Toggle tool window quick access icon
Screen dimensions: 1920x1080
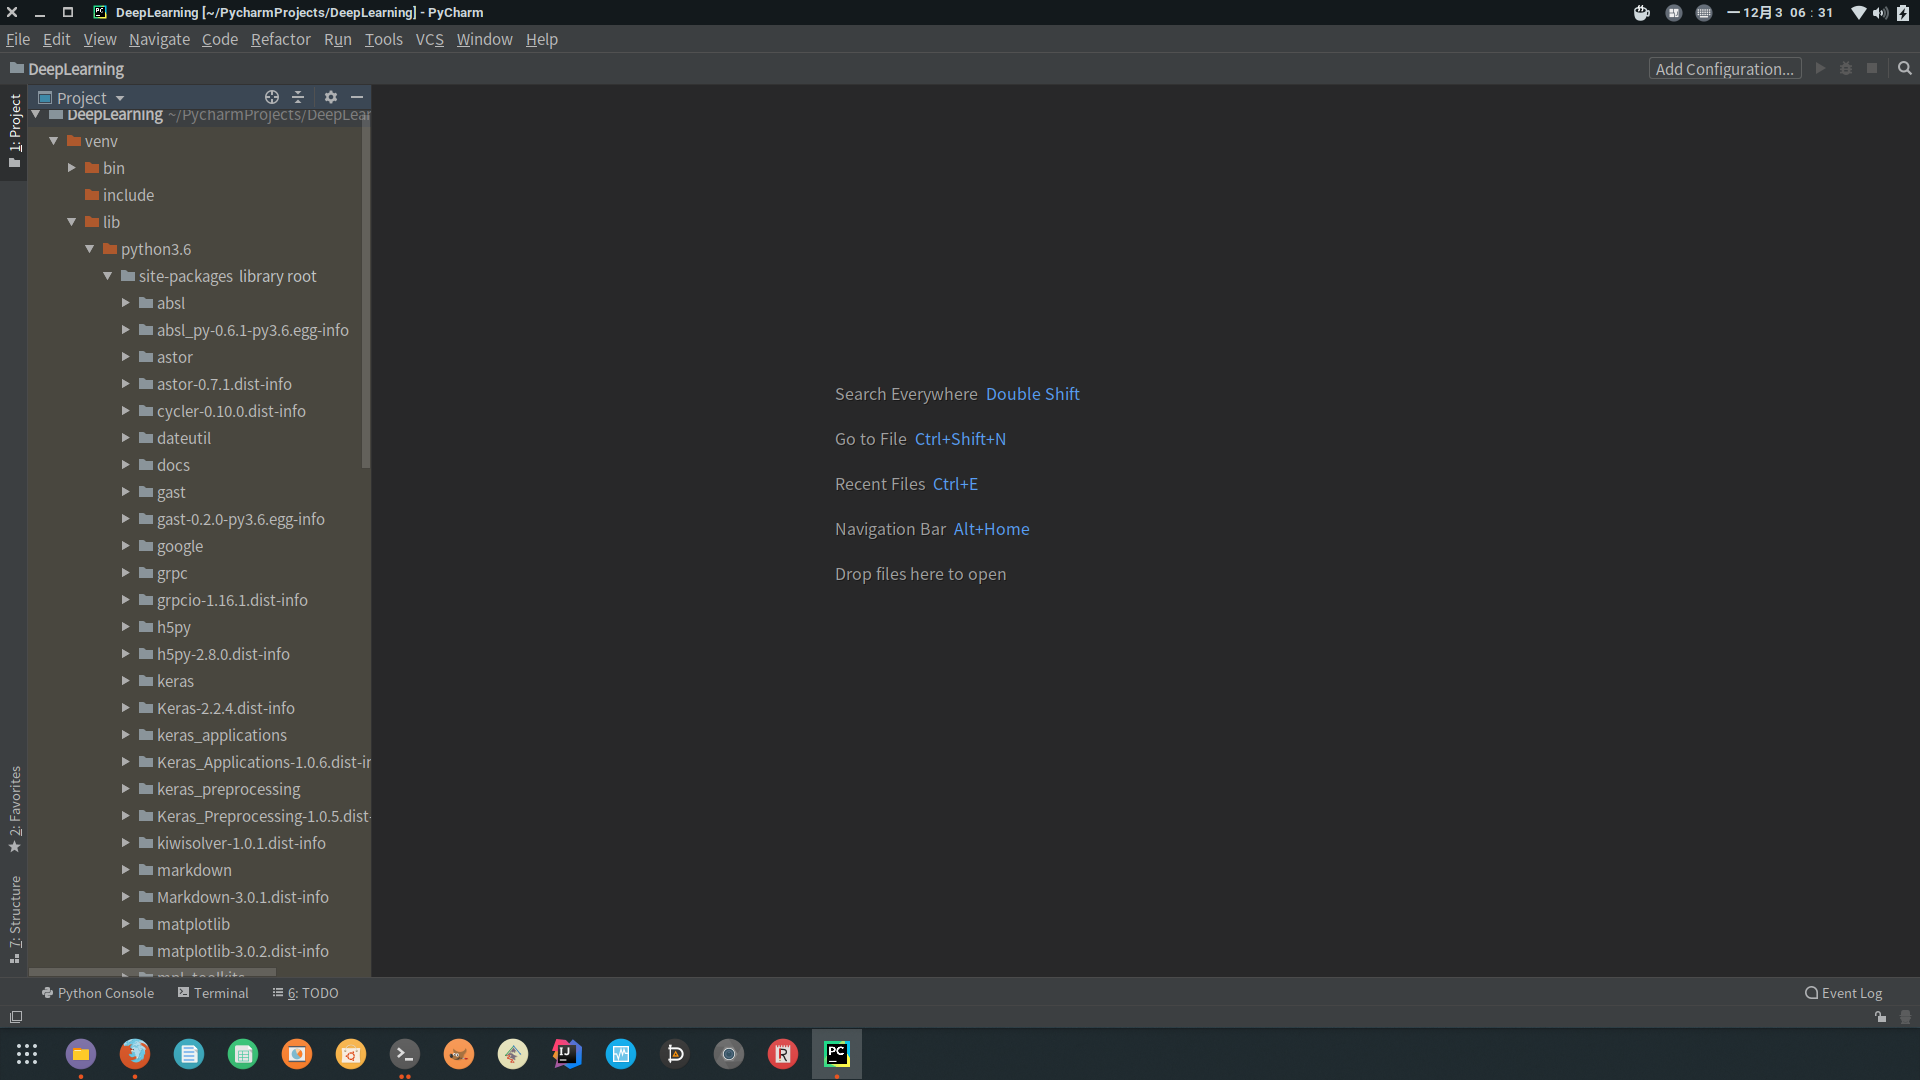(x=15, y=1017)
